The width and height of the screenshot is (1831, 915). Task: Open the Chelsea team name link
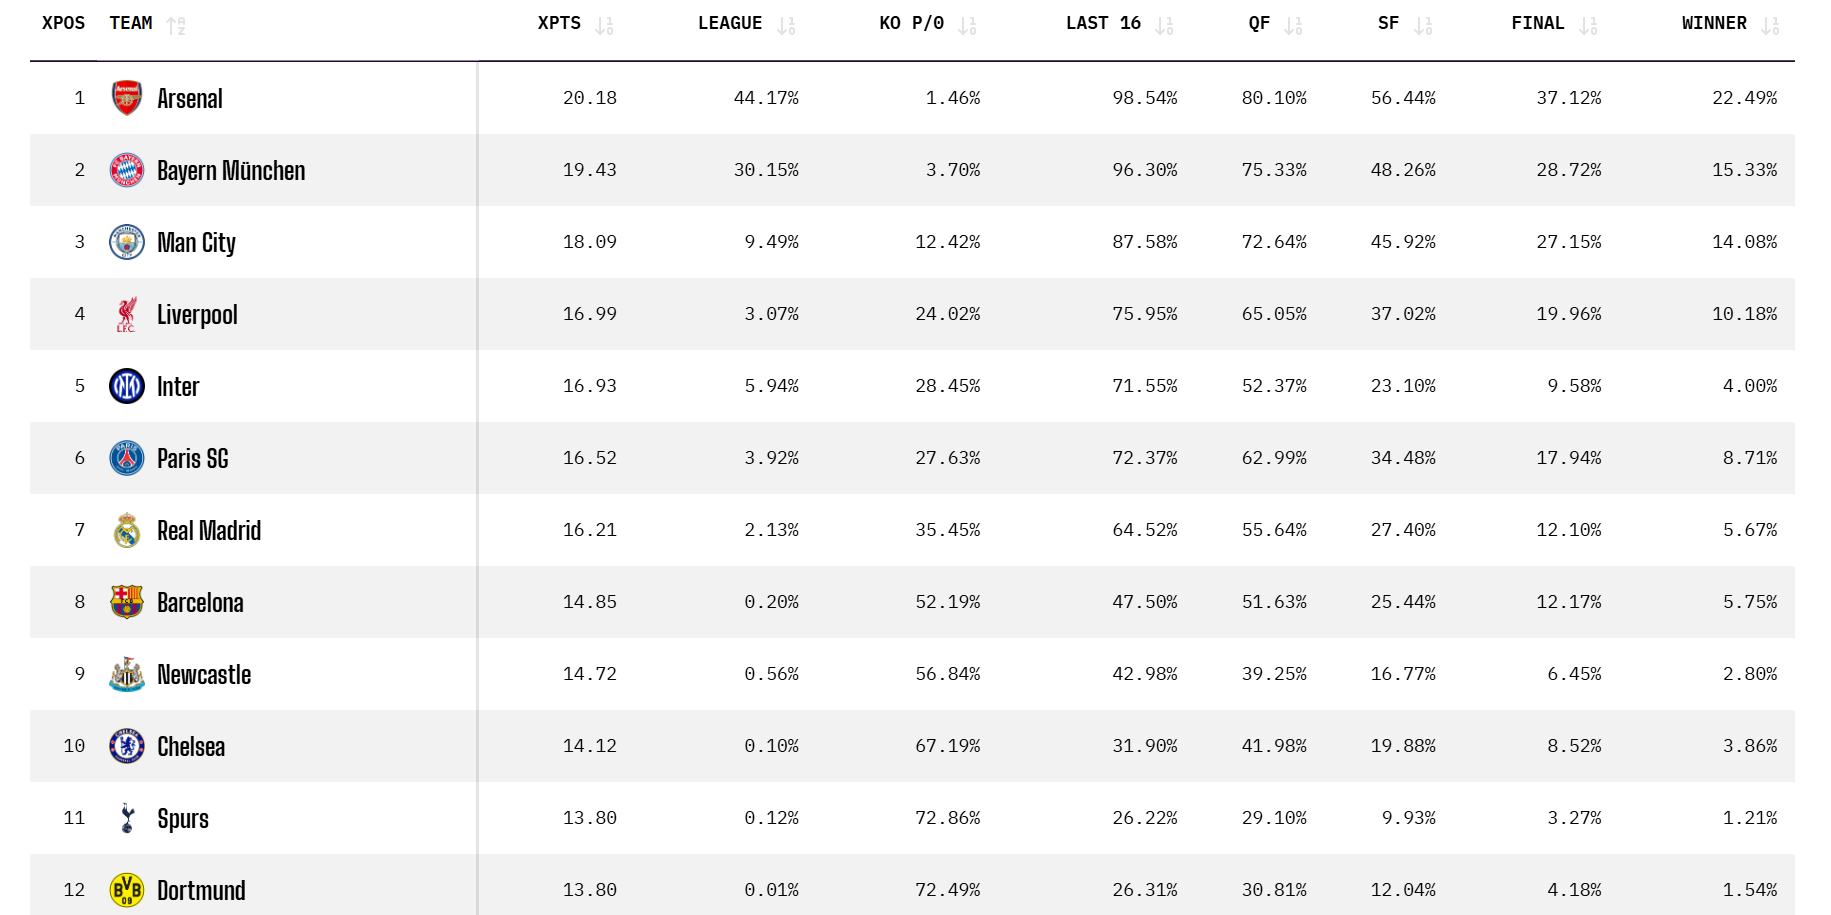point(191,747)
